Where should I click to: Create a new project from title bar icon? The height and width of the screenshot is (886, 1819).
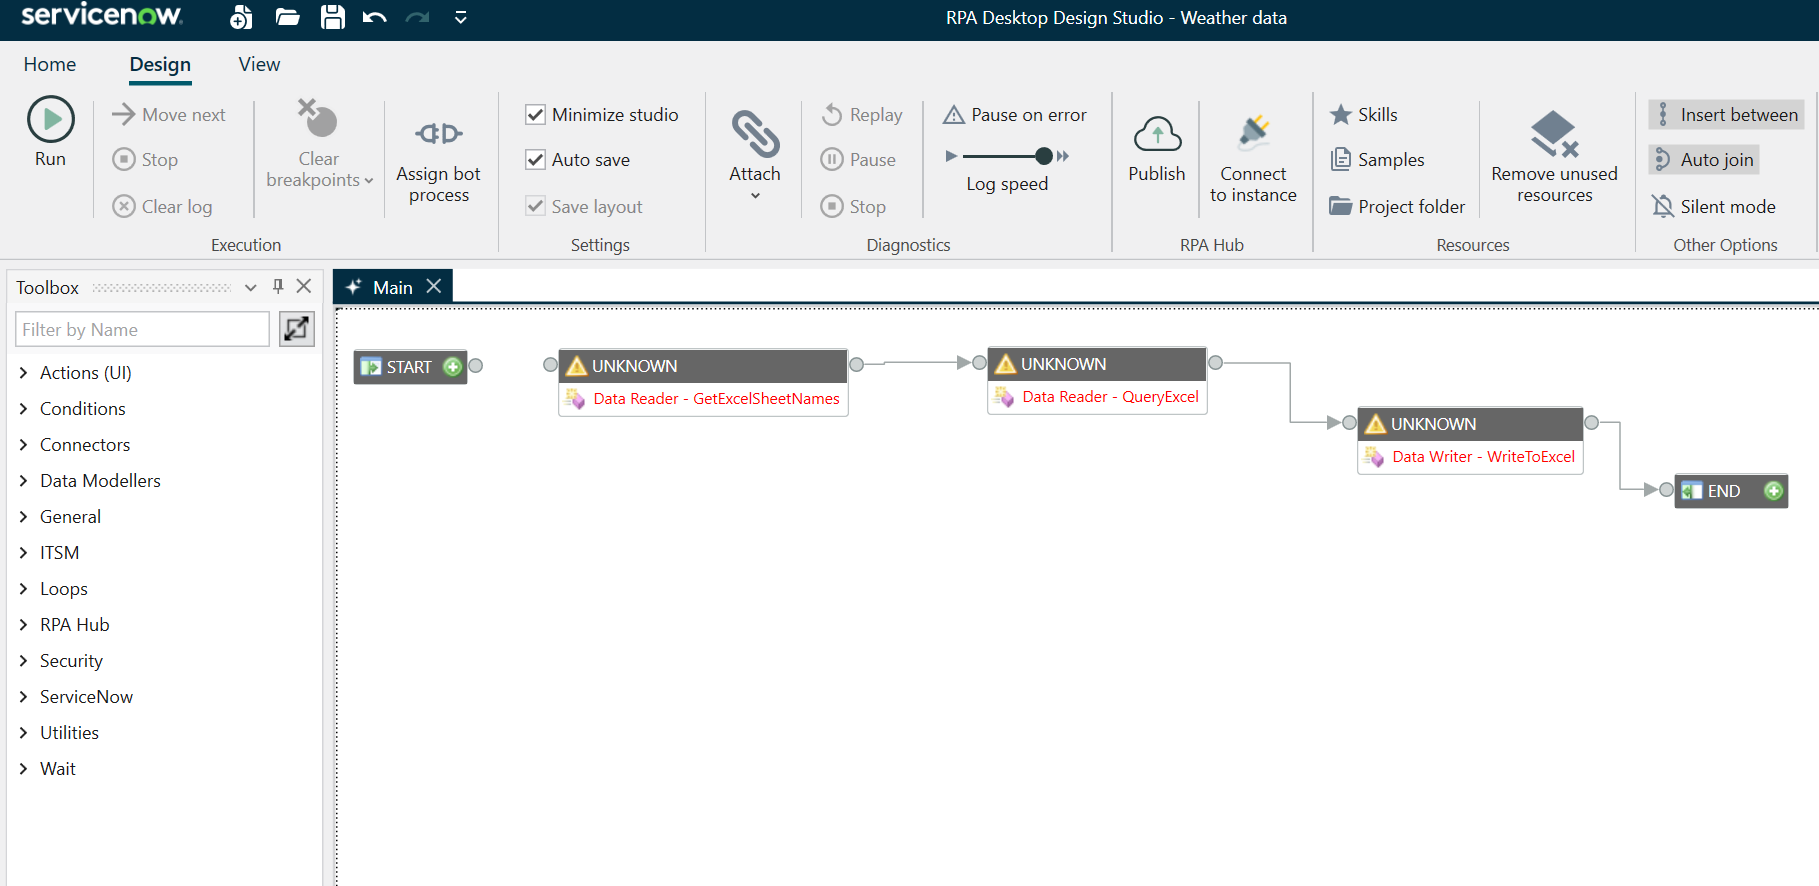coord(241,17)
